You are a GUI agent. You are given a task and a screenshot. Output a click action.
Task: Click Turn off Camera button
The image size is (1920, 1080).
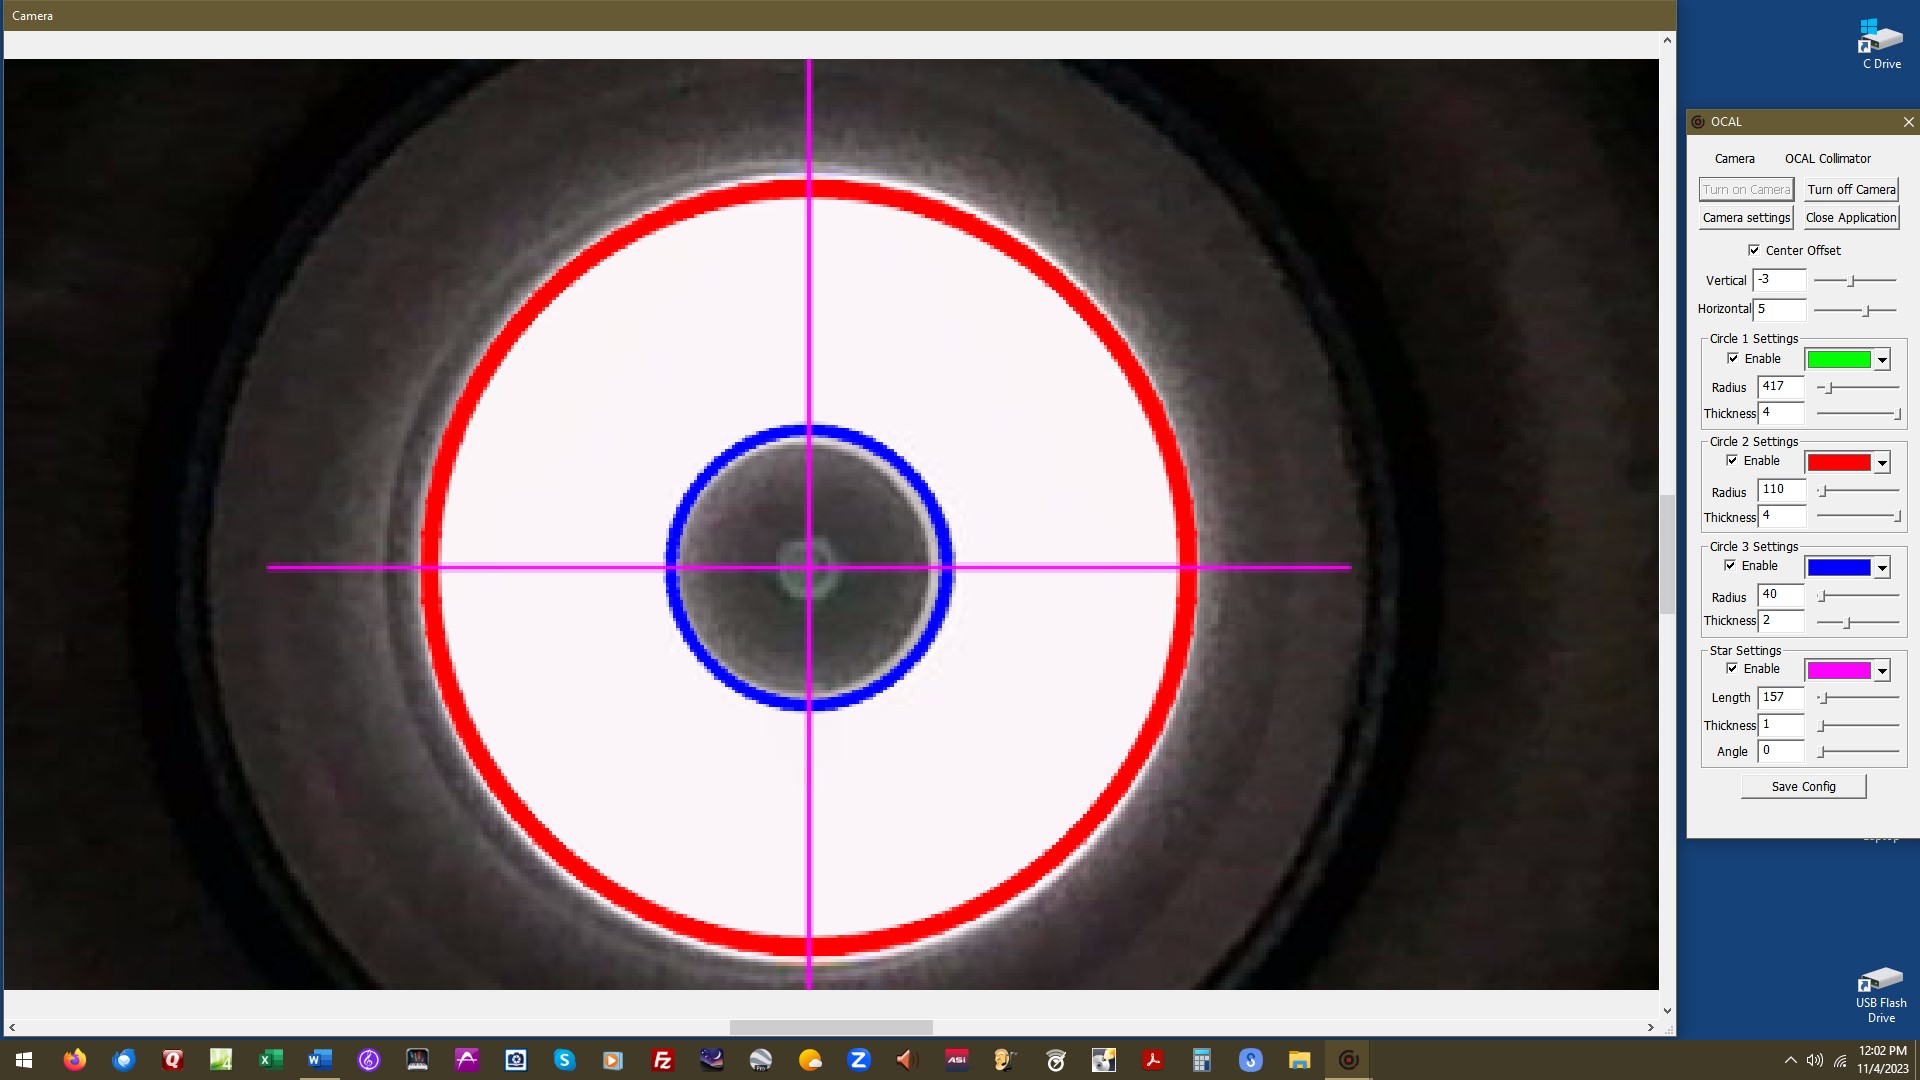[1851, 189]
